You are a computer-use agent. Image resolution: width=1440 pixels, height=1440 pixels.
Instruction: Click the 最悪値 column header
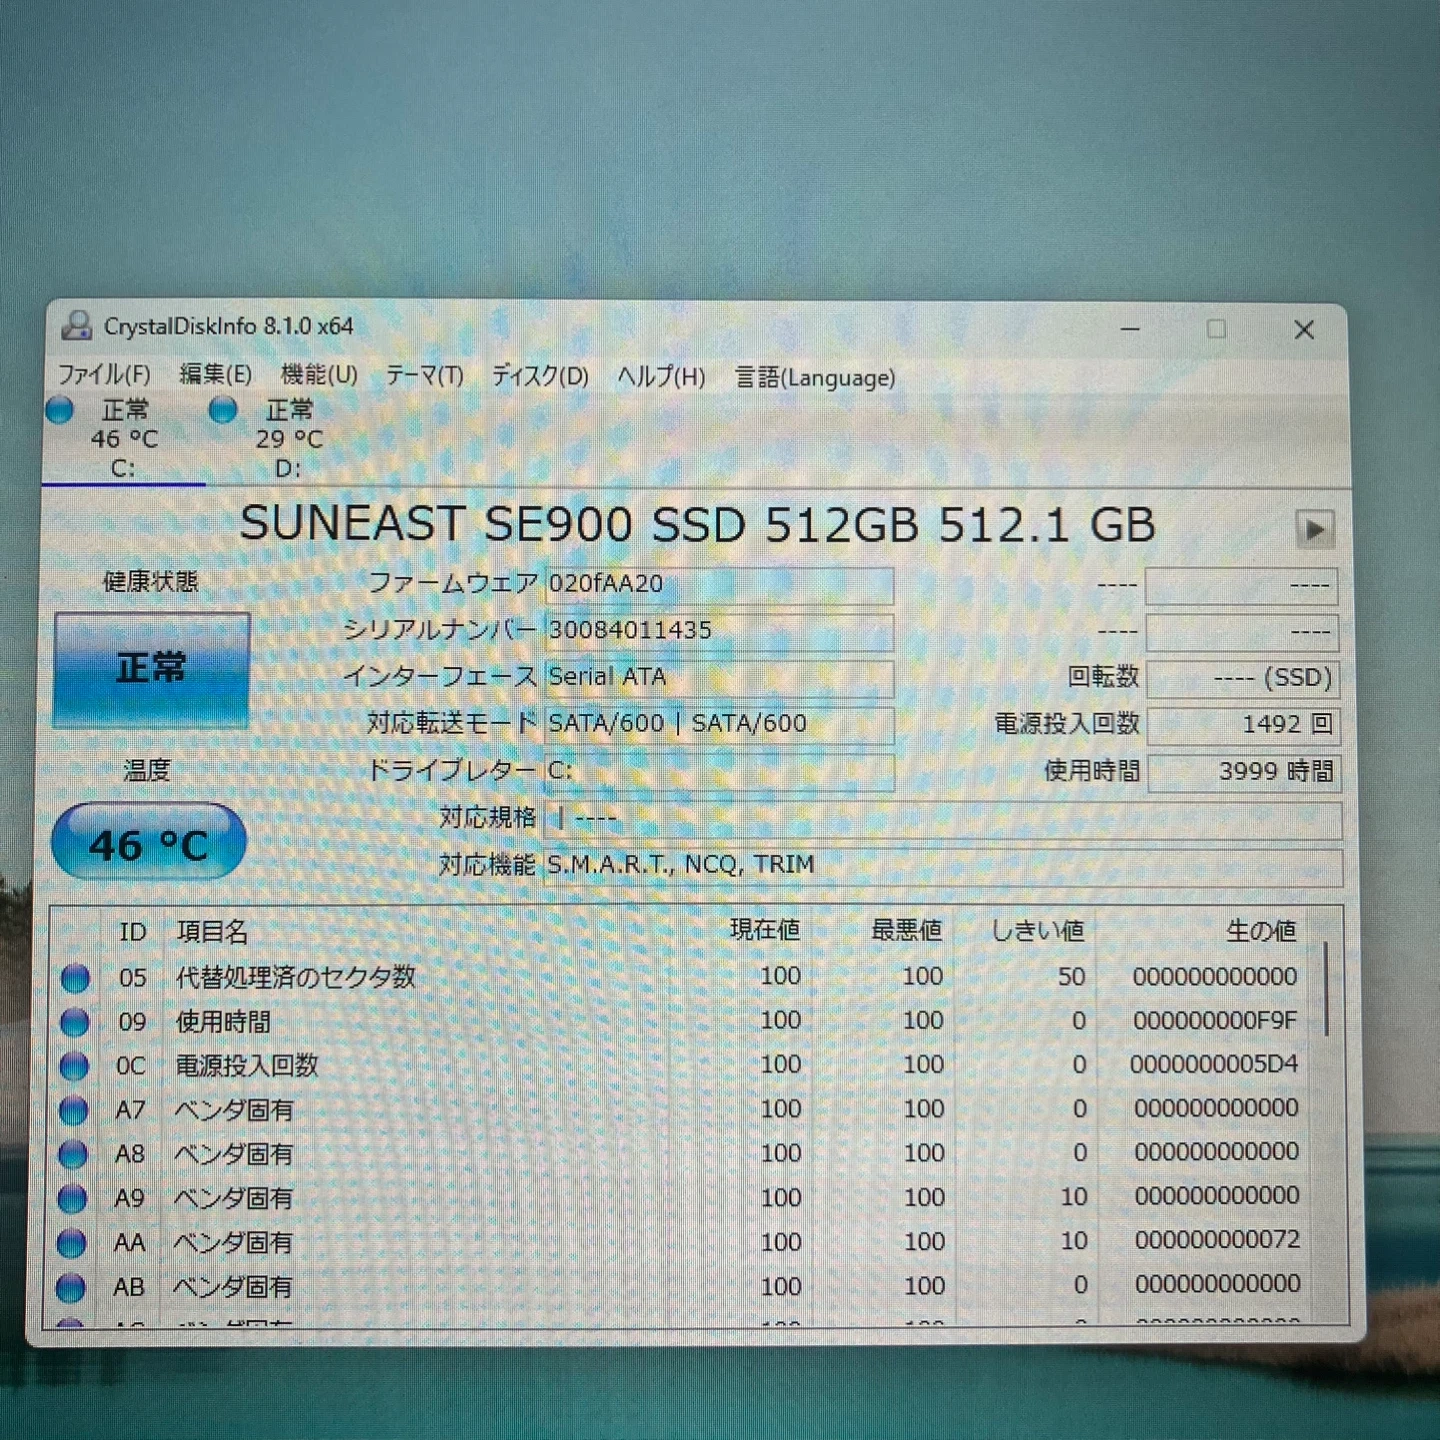pyautogui.click(x=883, y=930)
